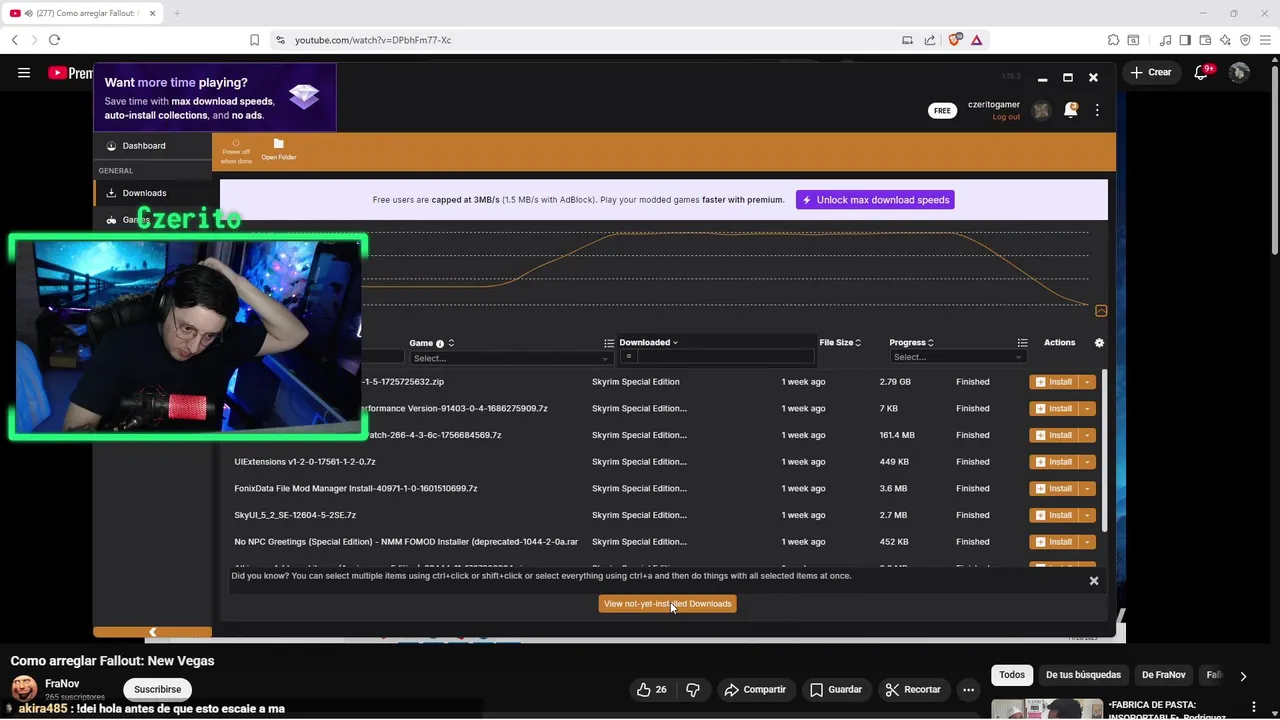
Task: Select the Todos filter chip
Action: (1012, 675)
